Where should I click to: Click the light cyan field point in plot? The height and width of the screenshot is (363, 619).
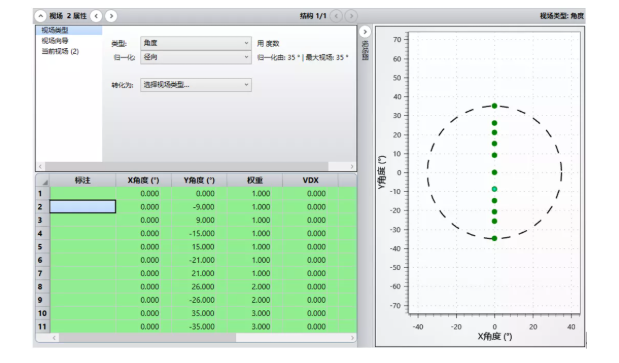point(494,189)
